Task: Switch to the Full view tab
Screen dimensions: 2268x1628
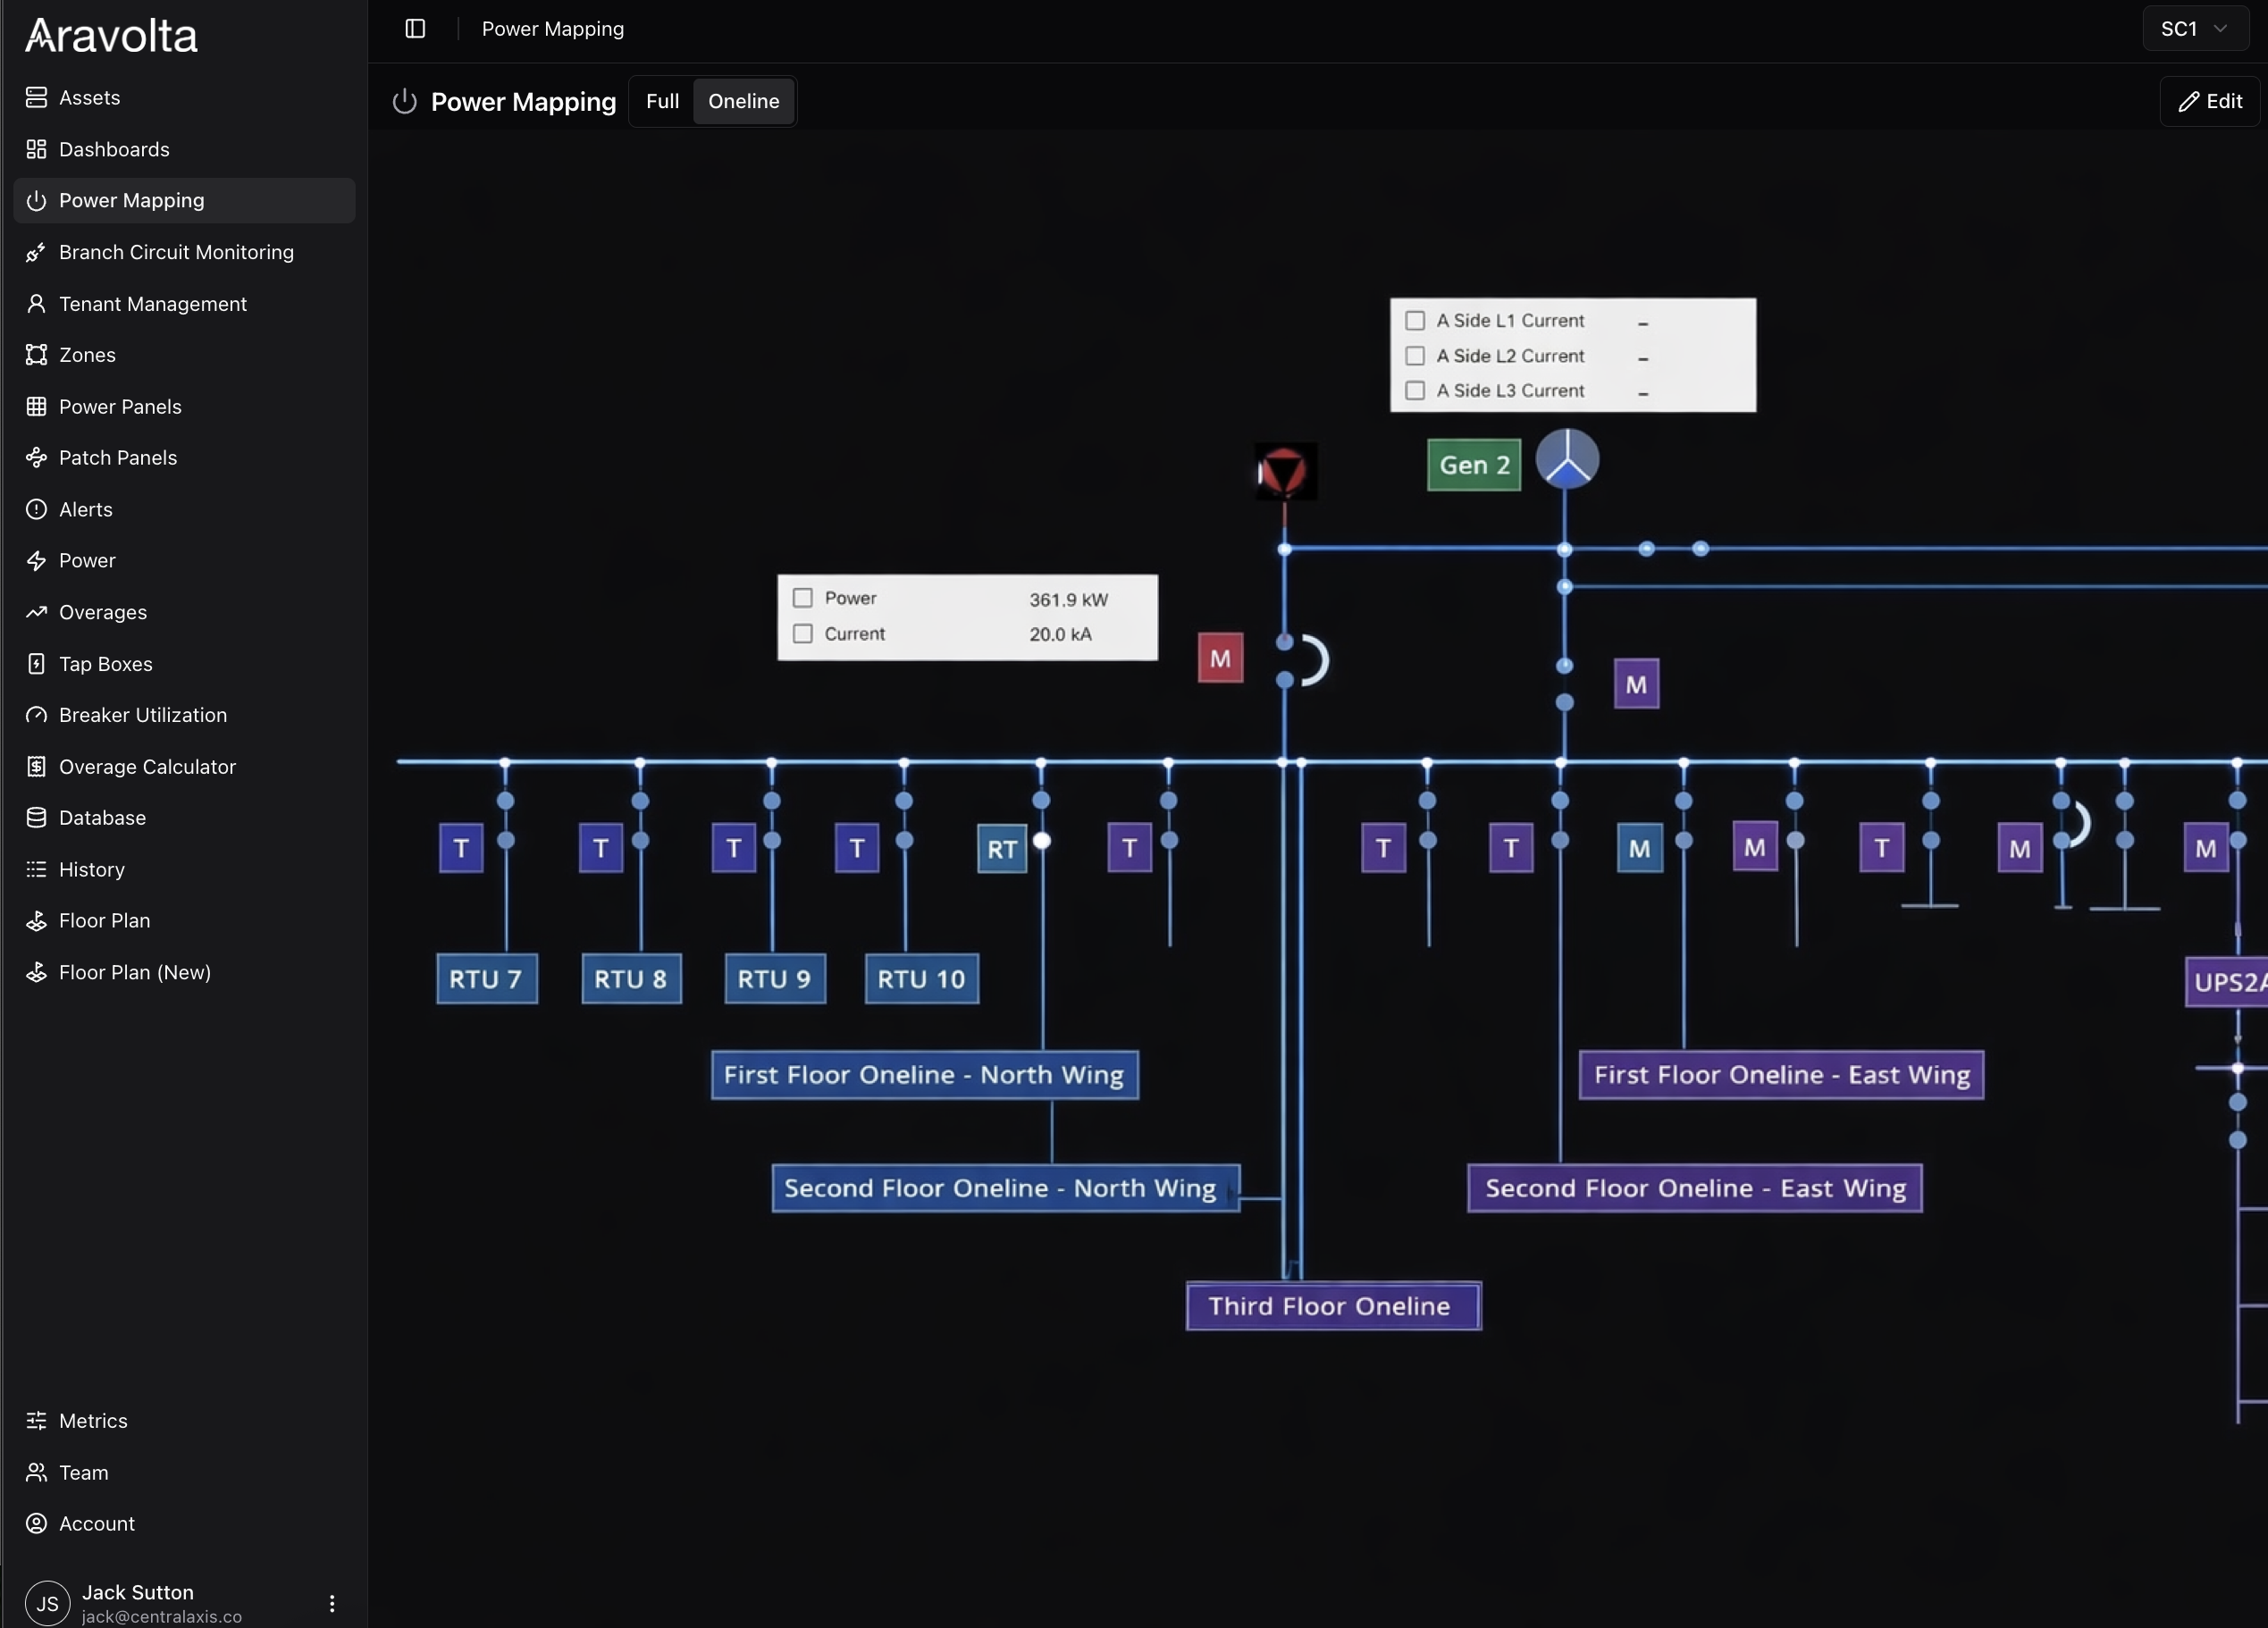Action: point(662,101)
